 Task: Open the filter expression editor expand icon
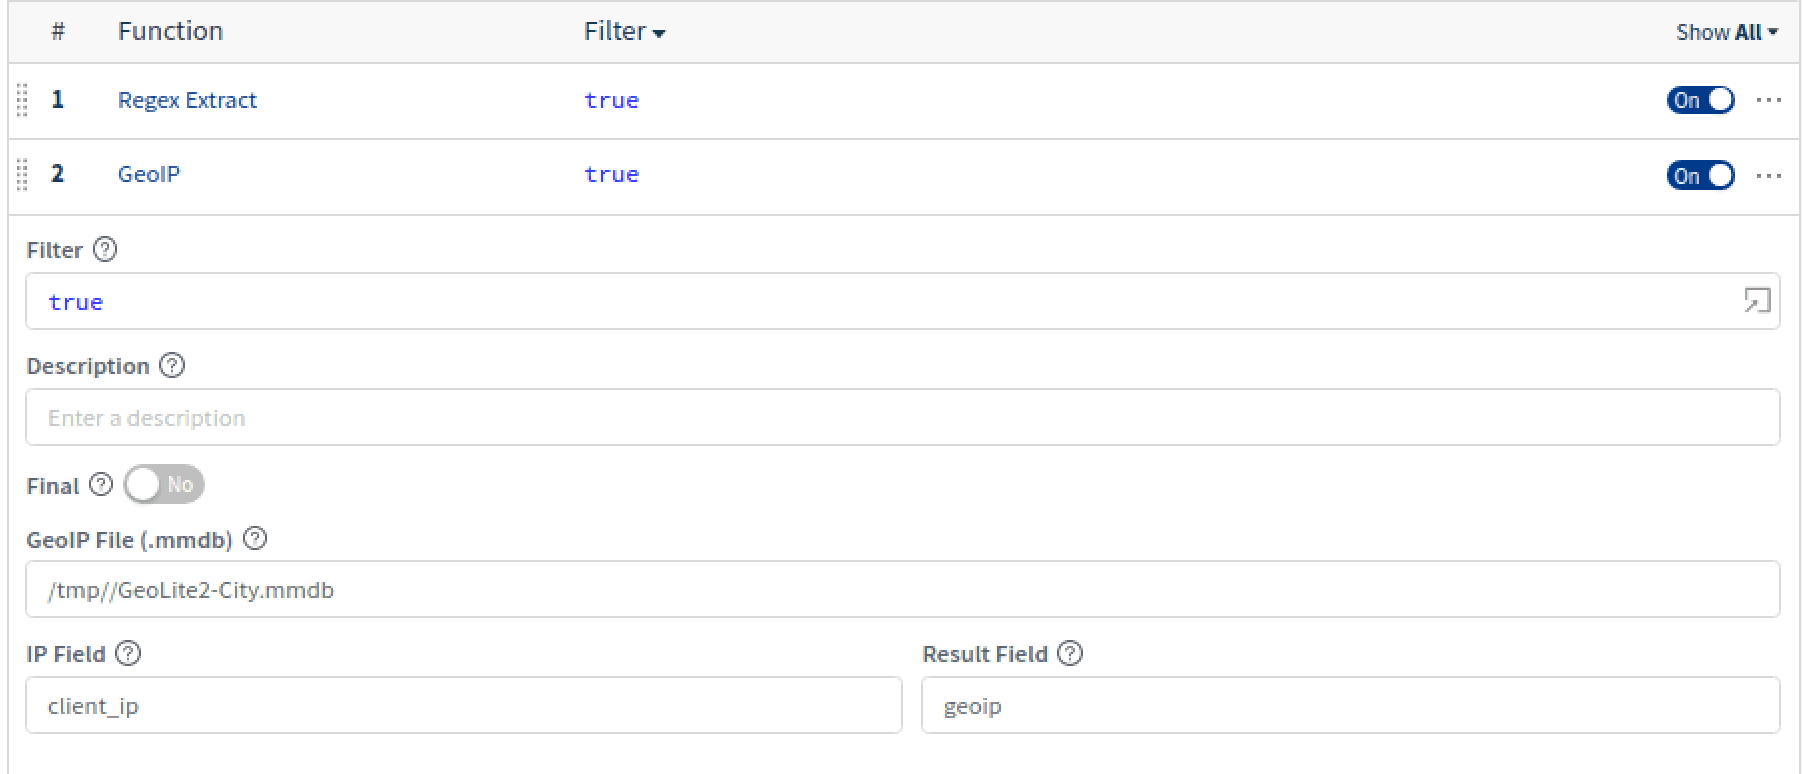(1757, 301)
